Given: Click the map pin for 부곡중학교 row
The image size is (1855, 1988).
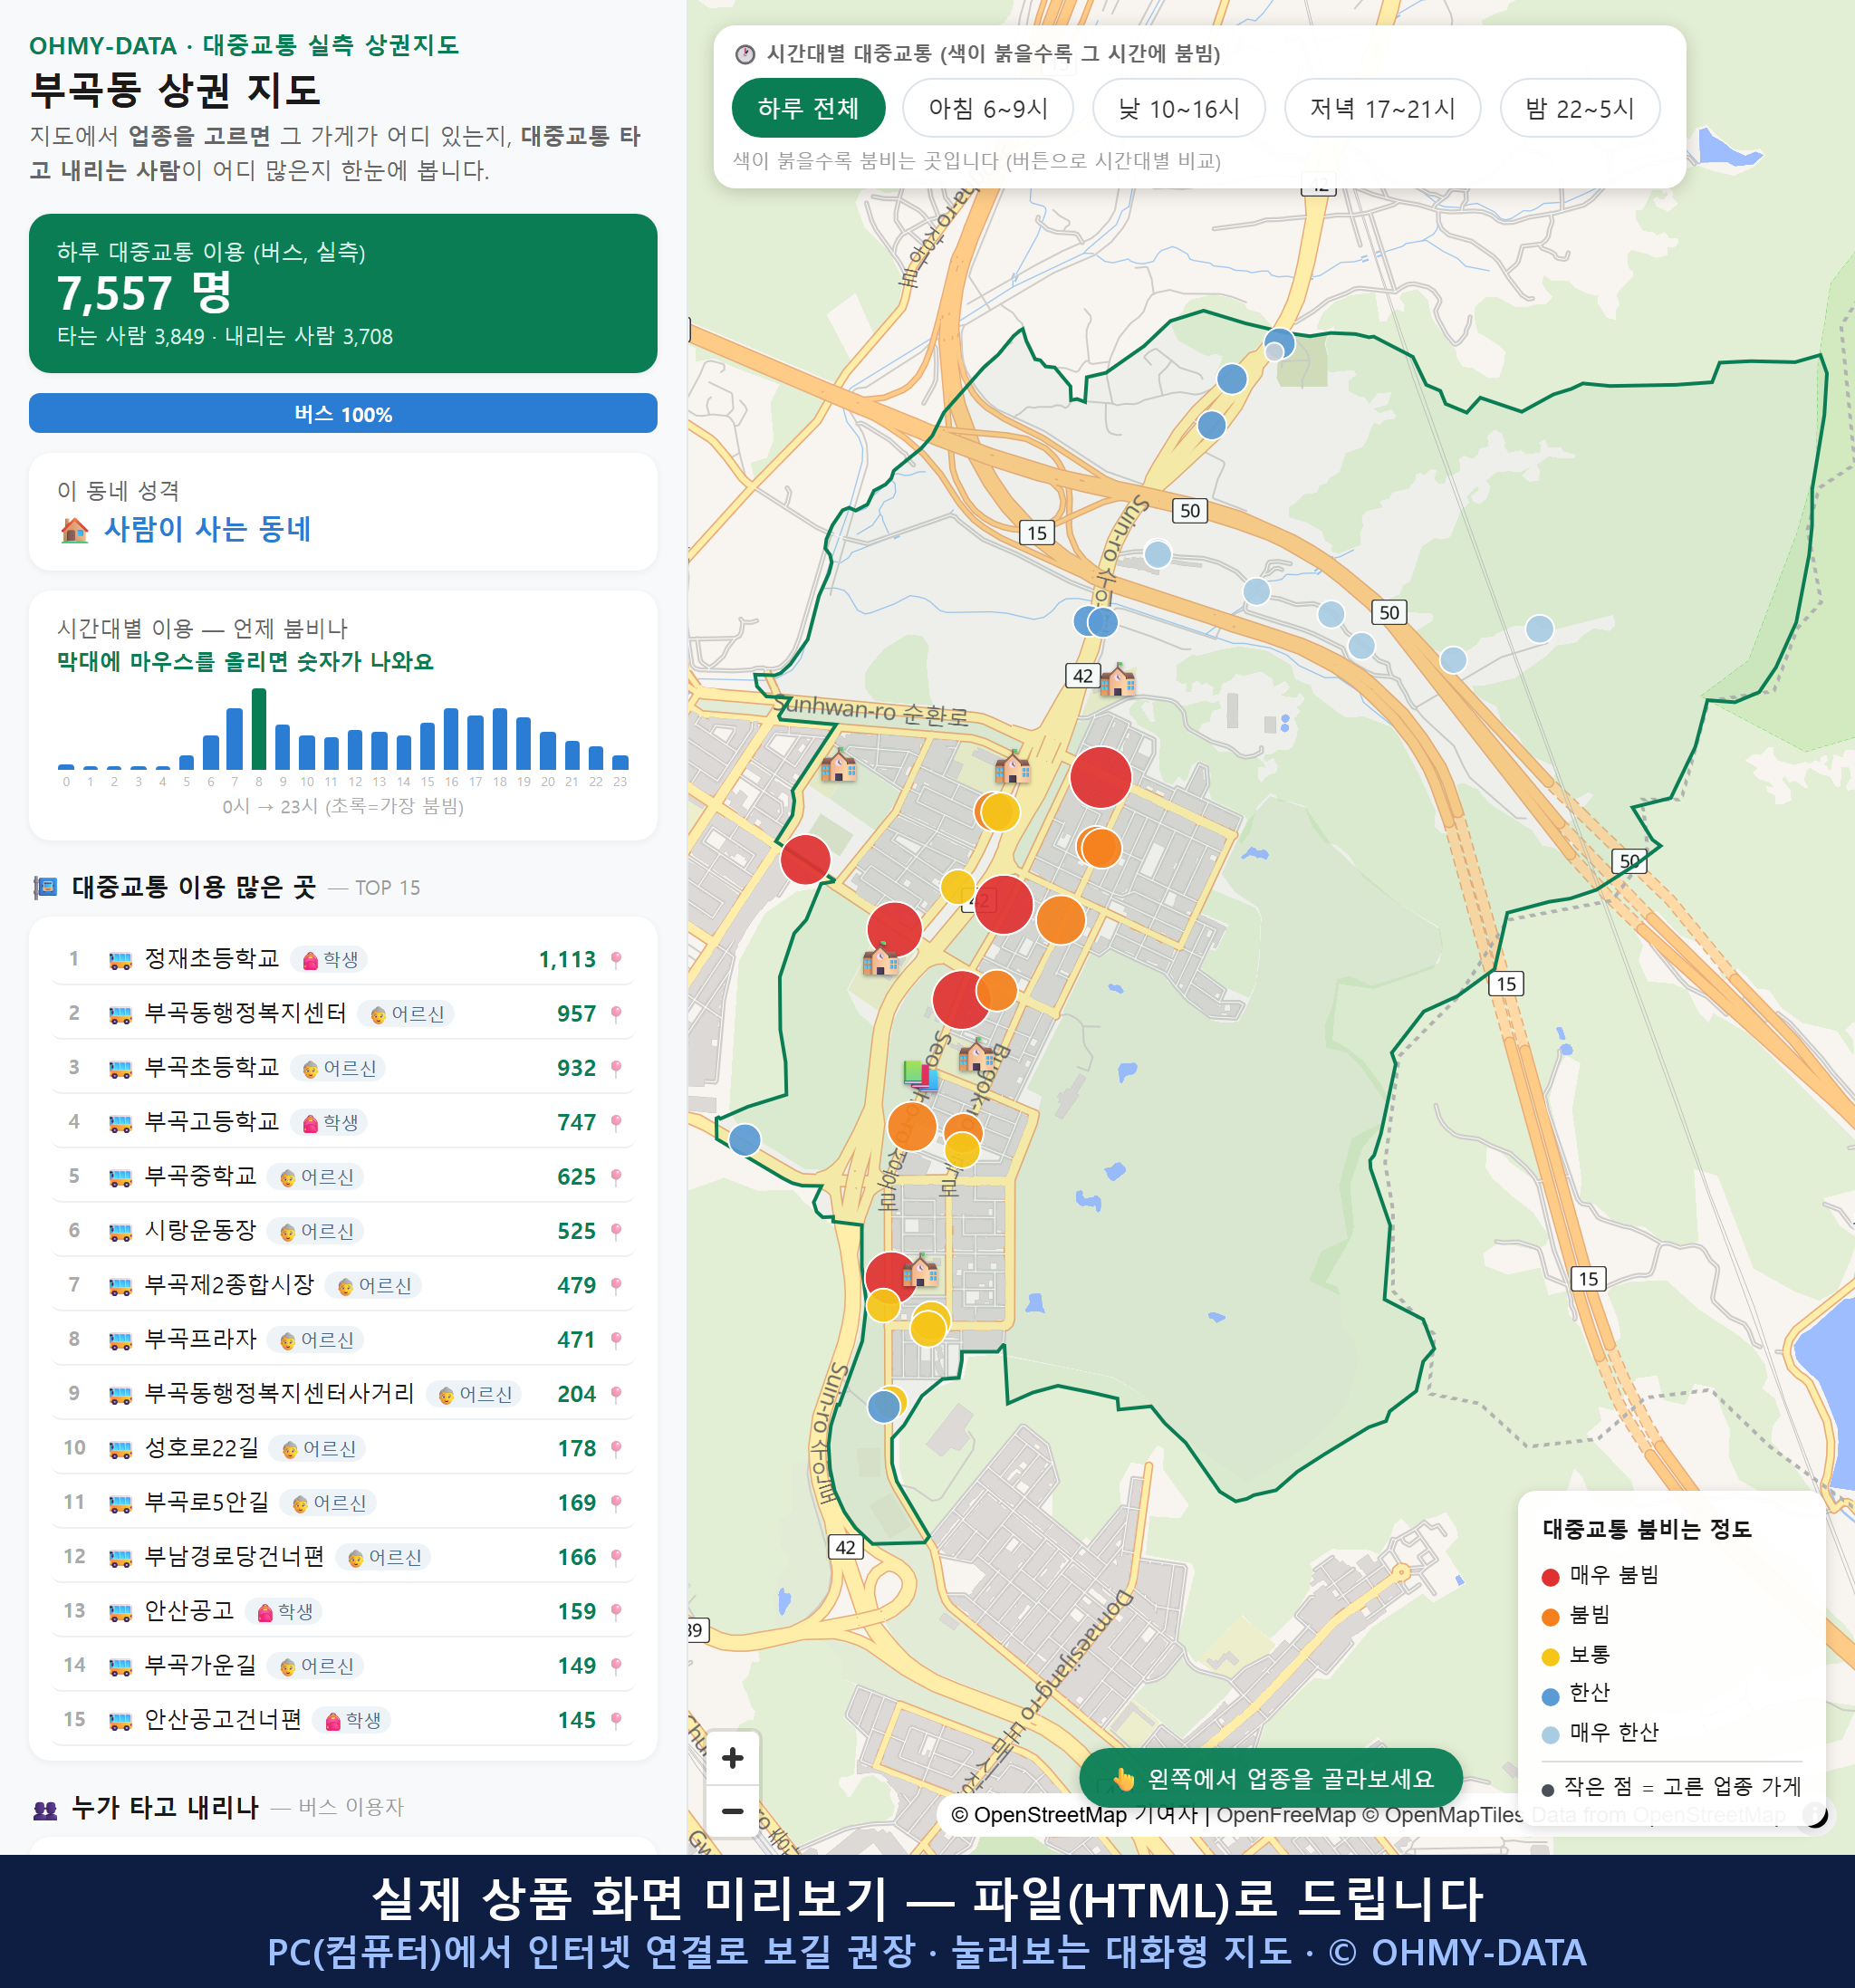Looking at the screenshot, I should pyautogui.click(x=616, y=1177).
